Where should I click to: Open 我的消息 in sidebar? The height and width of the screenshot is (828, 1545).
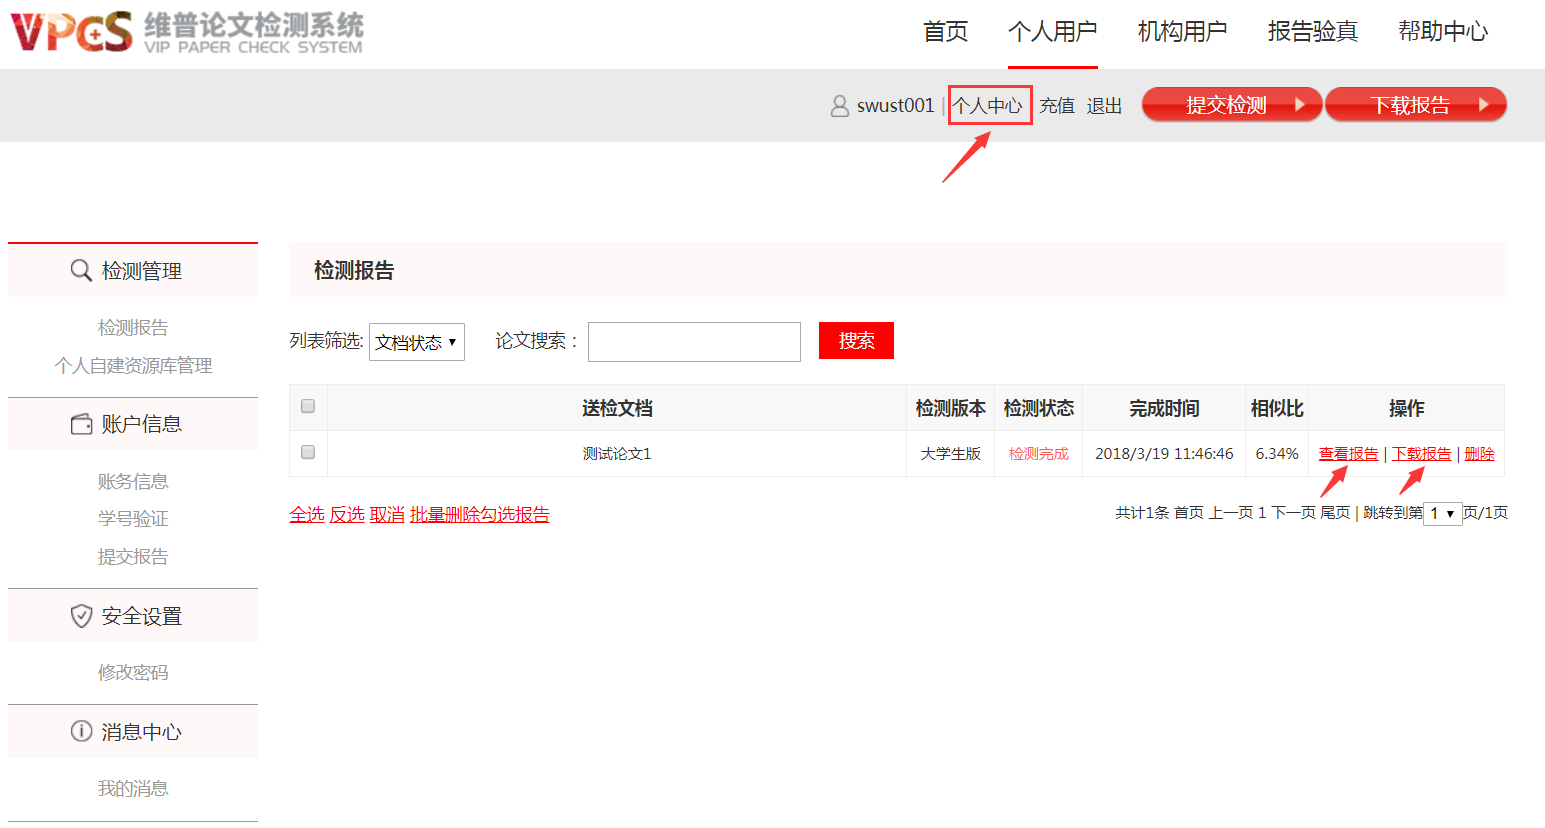click(133, 788)
